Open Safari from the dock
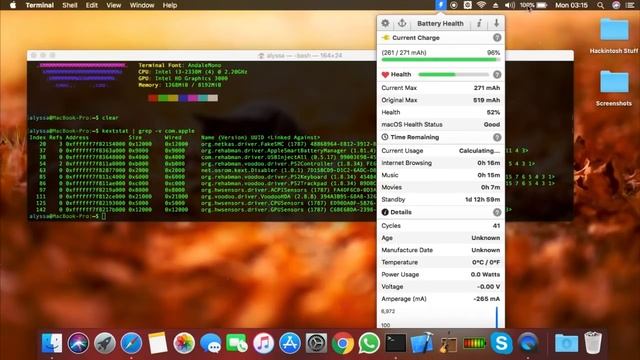This screenshot has height=360, width=640. (x=131, y=343)
